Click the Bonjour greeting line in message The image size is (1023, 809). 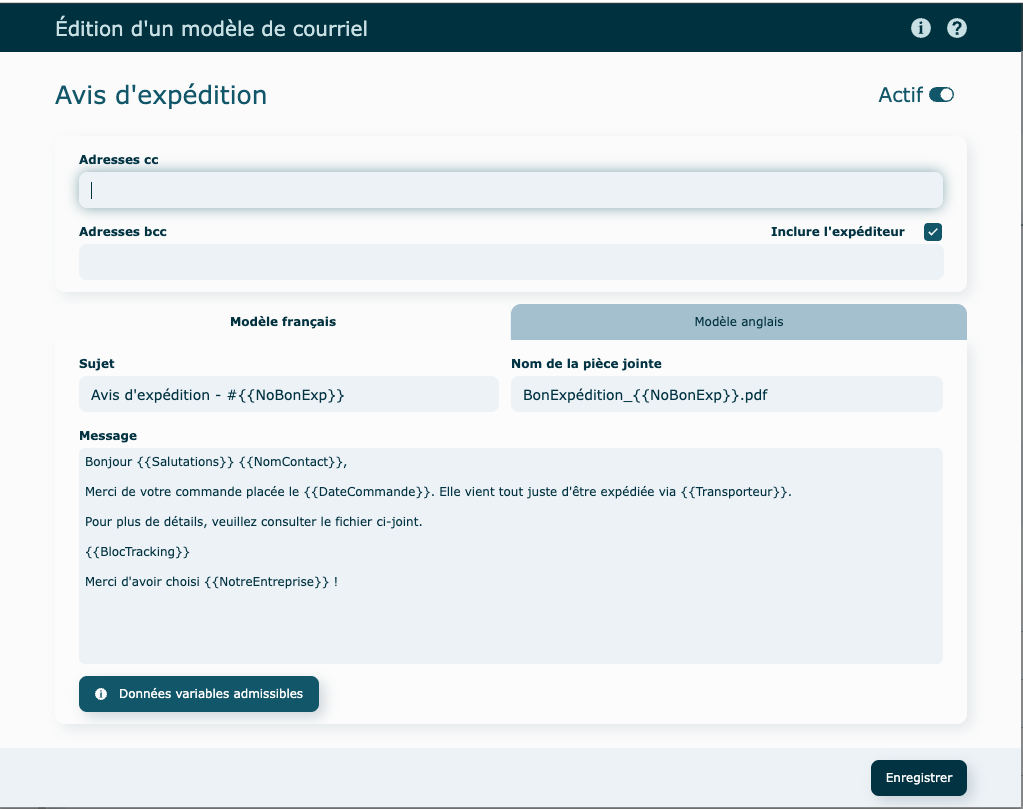[x=216, y=461]
